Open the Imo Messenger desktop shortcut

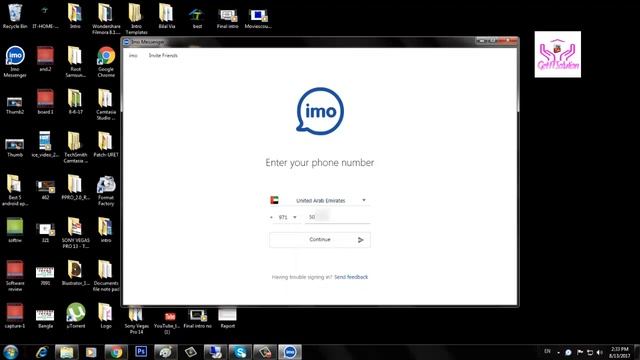[15, 62]
